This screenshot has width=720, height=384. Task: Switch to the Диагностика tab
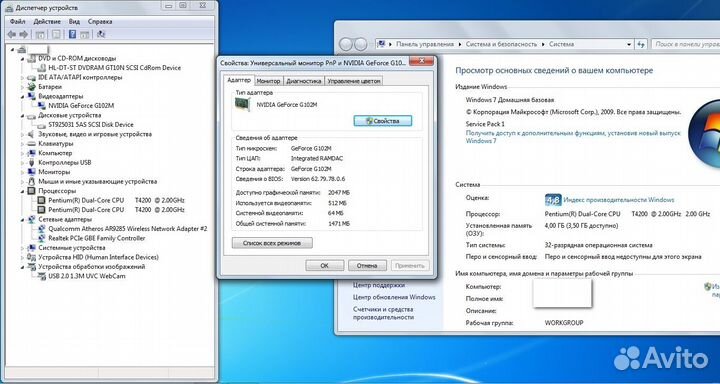coord(304,81)
